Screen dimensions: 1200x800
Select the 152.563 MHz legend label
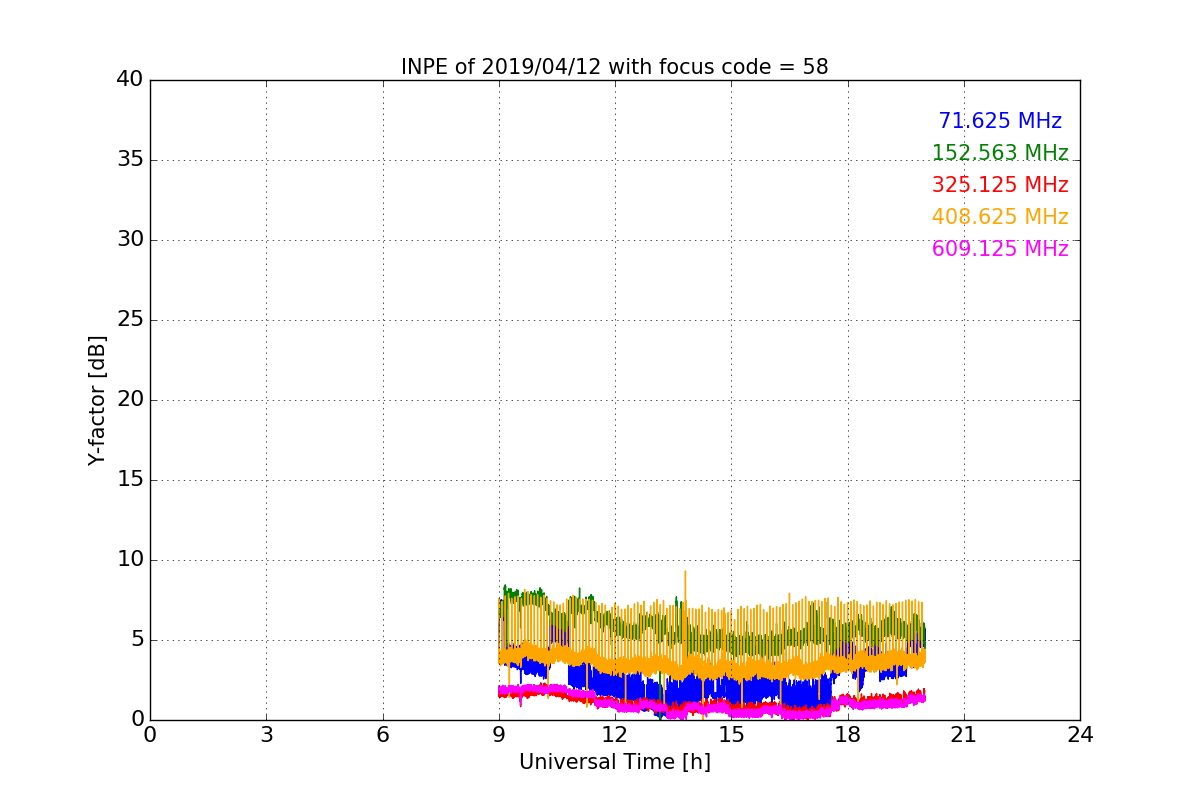pyautogui.click(x=1000, y=153)
